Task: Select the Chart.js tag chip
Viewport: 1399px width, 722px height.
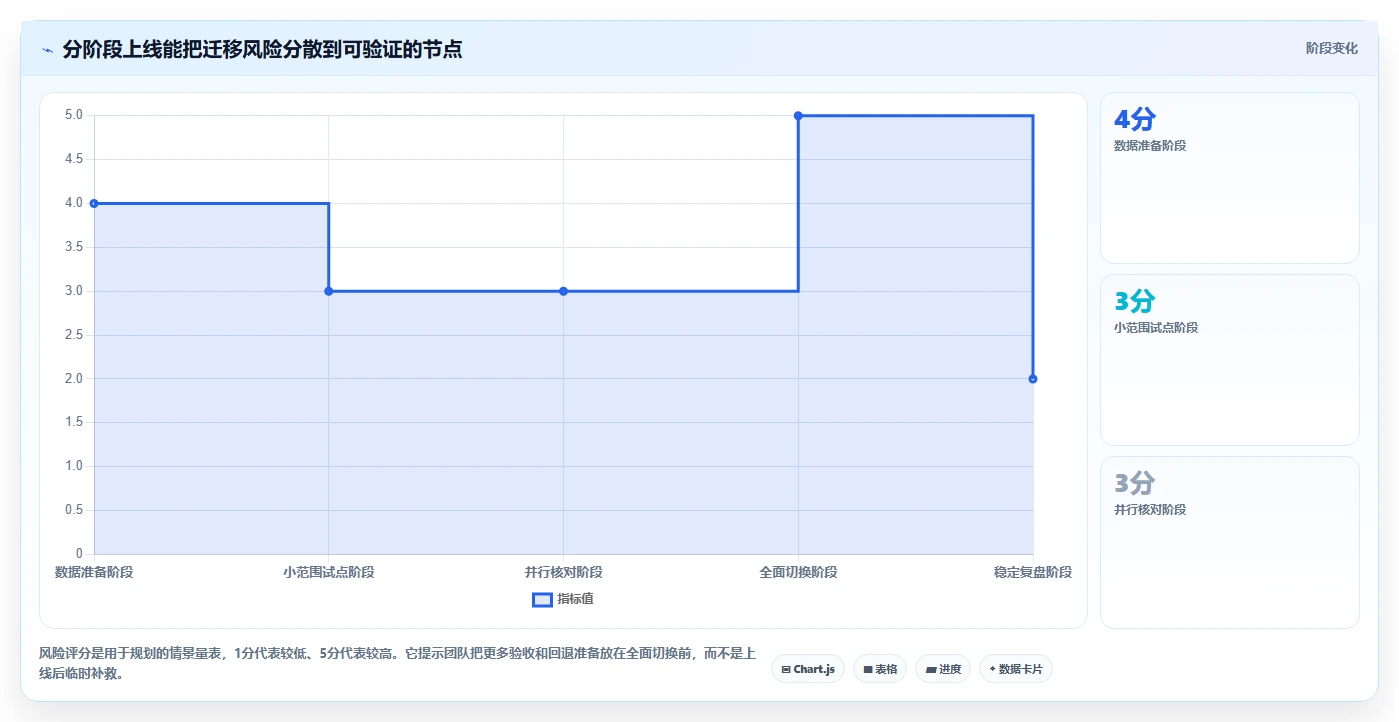Action: coord(808,669)
